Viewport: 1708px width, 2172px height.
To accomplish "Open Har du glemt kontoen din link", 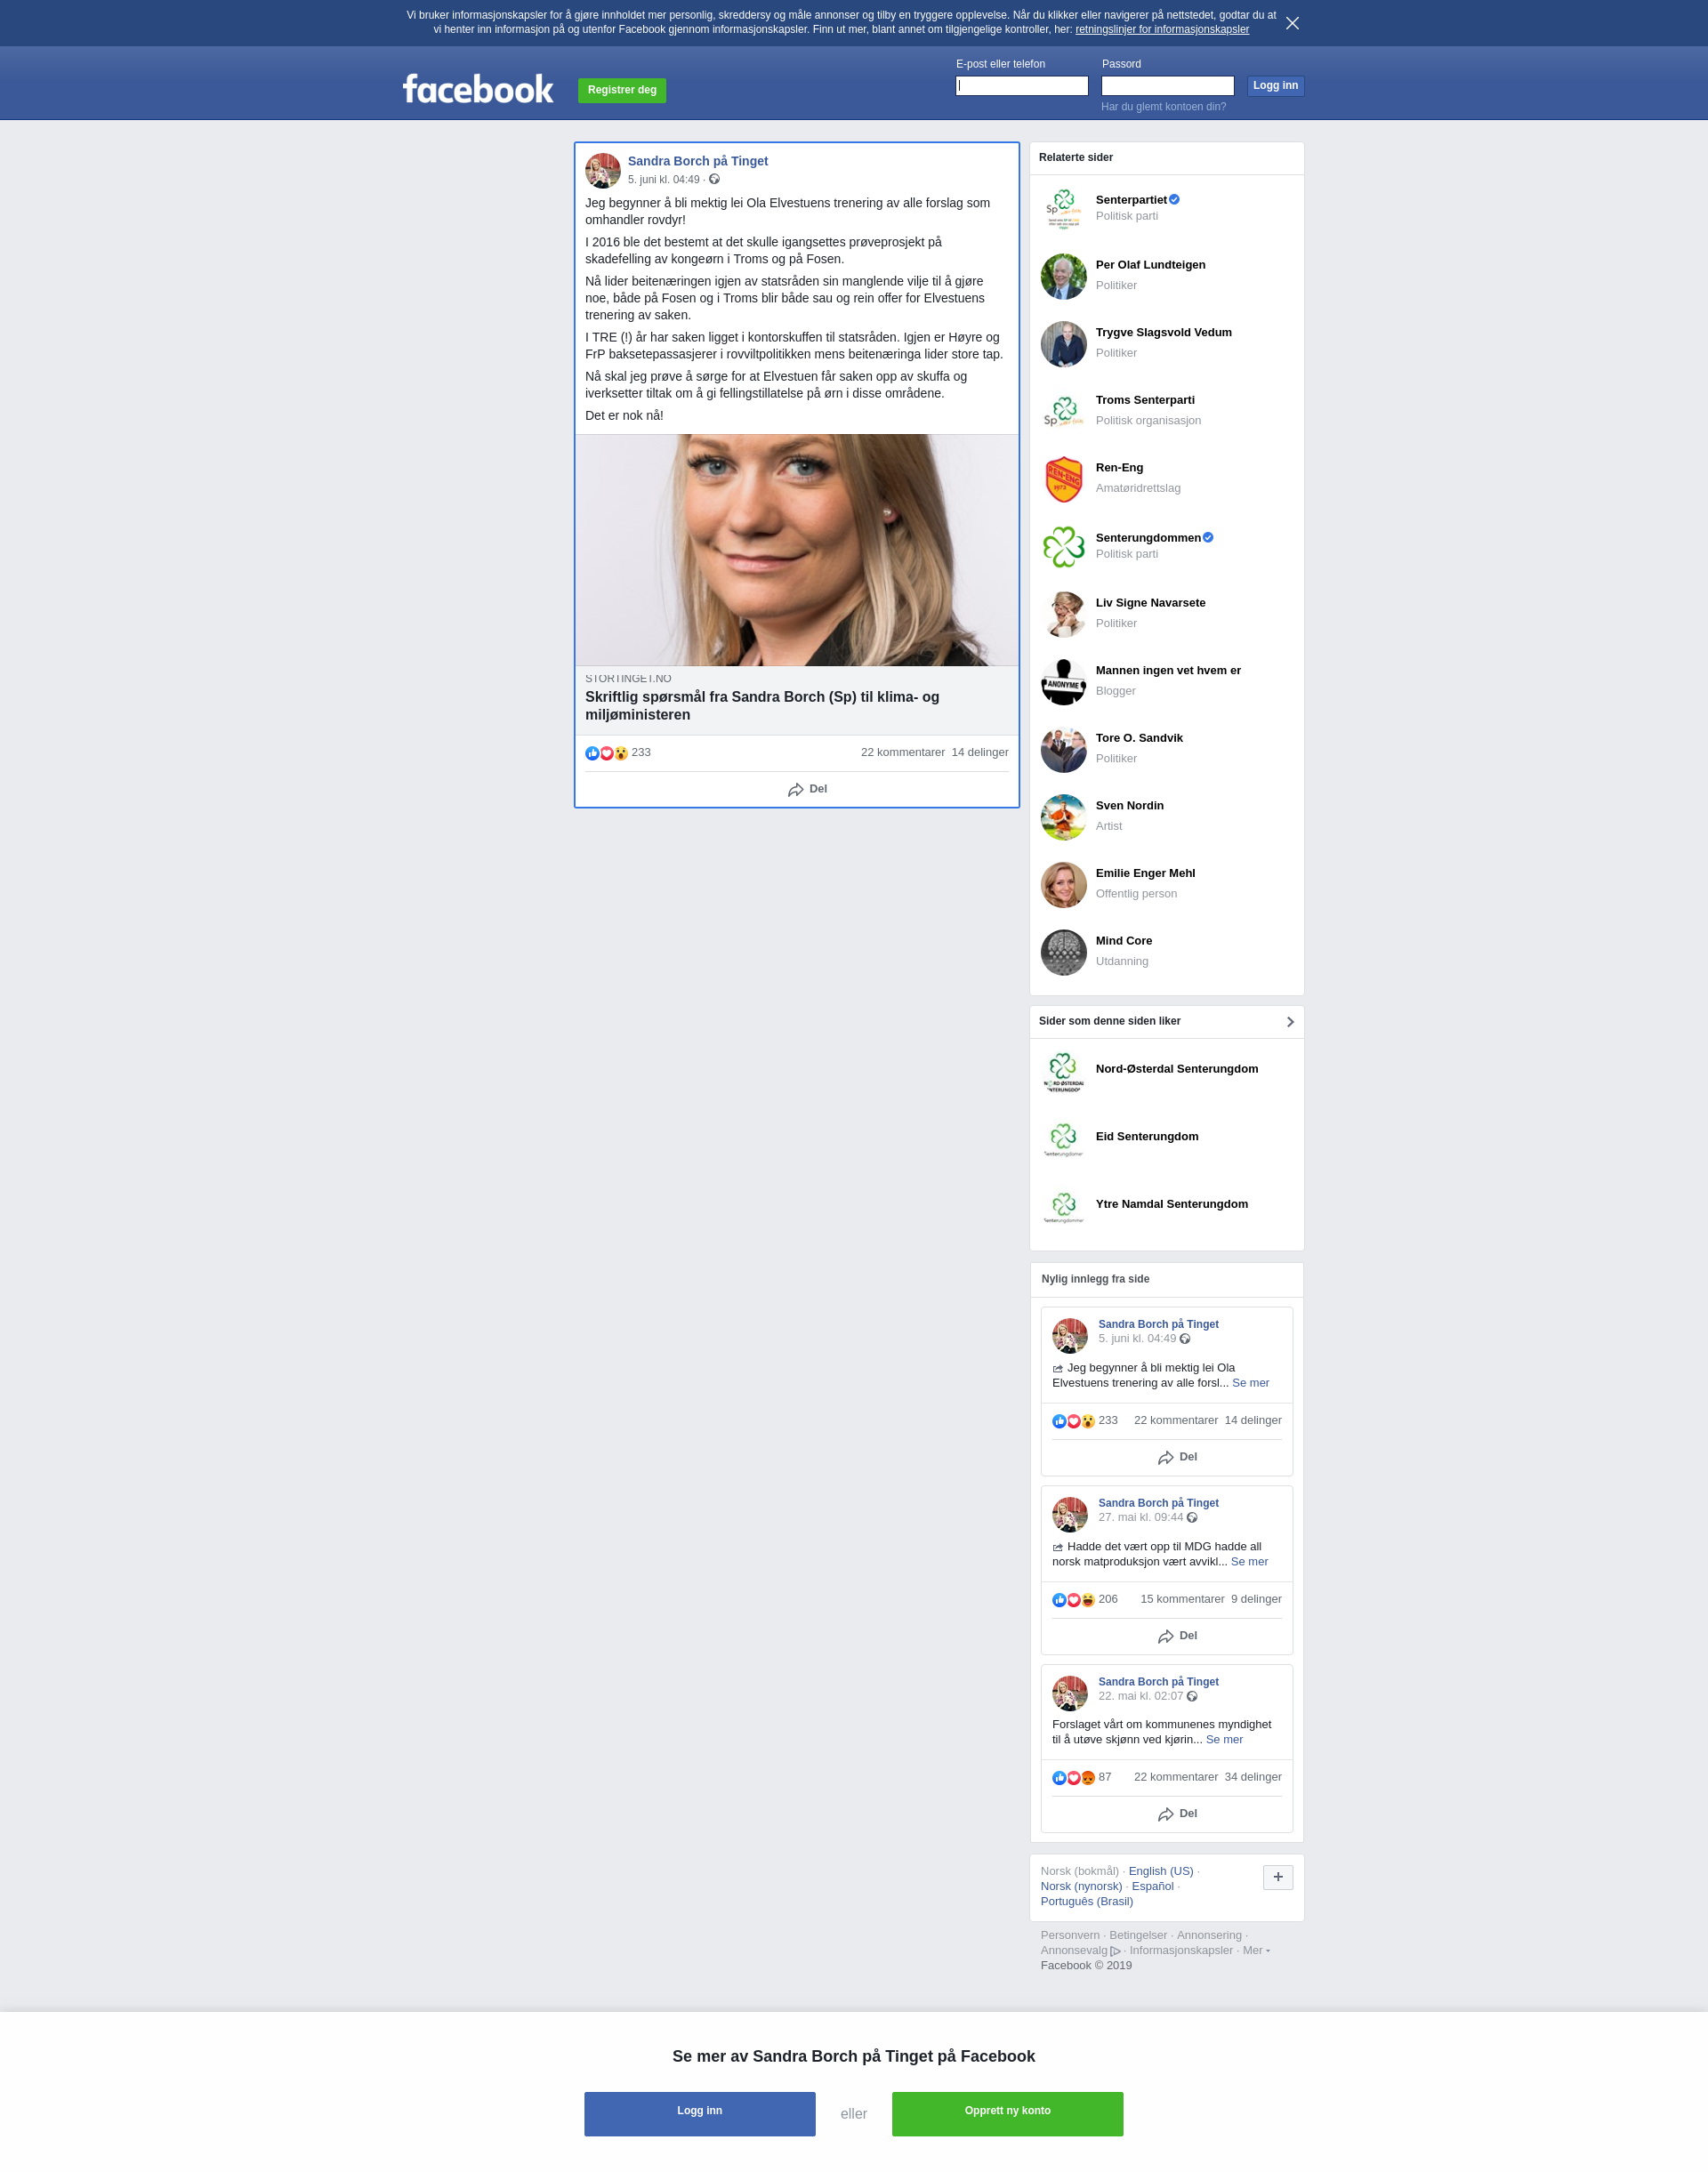I will [1163, 107].
